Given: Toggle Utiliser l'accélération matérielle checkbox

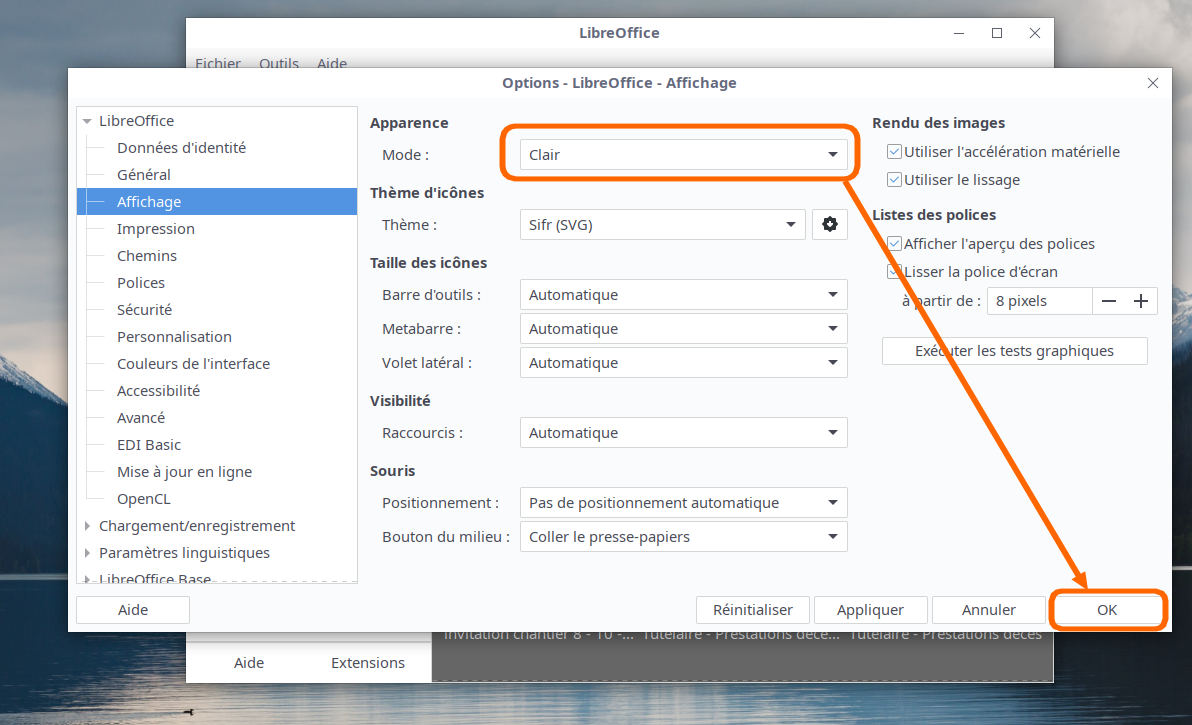Looking at the screenshot, I should pos(894,152).
